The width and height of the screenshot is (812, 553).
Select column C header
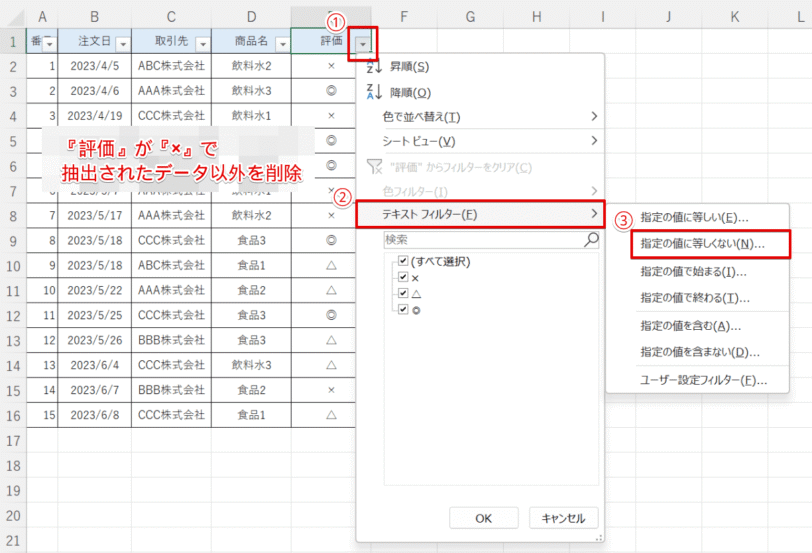[171, 17]
